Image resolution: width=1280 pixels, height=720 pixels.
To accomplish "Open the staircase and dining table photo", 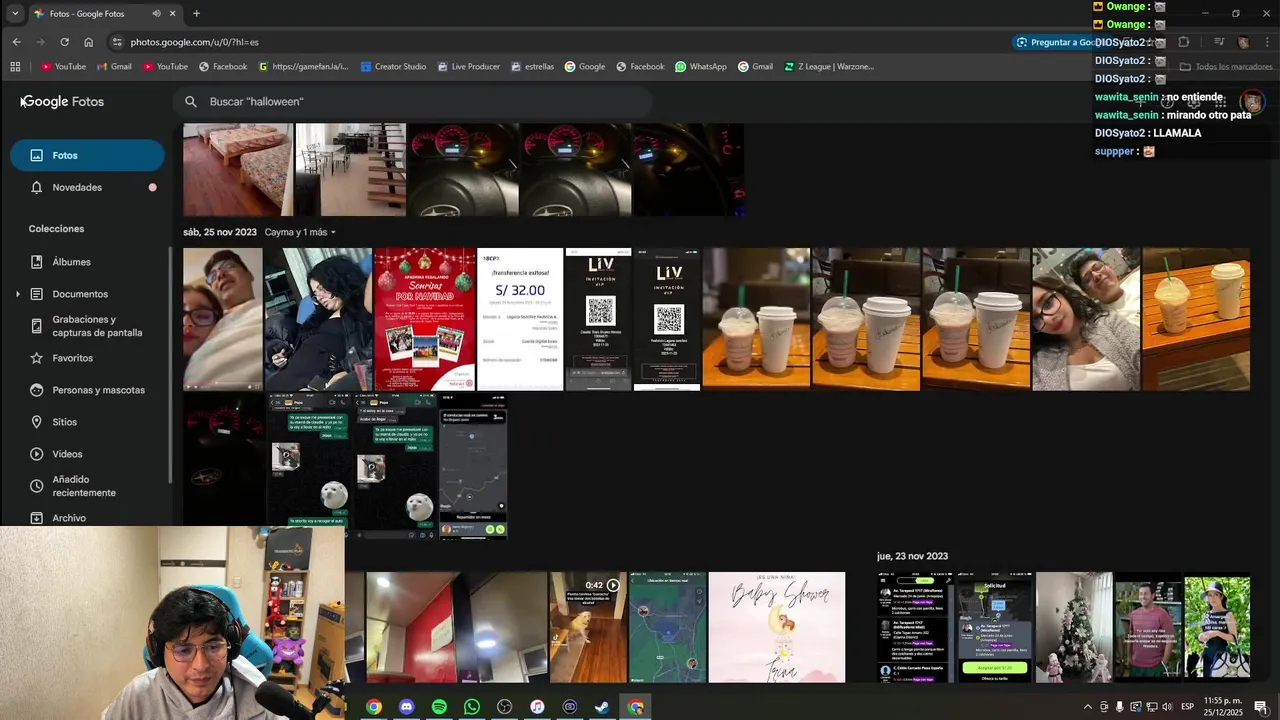I will (x=351, y=170).
